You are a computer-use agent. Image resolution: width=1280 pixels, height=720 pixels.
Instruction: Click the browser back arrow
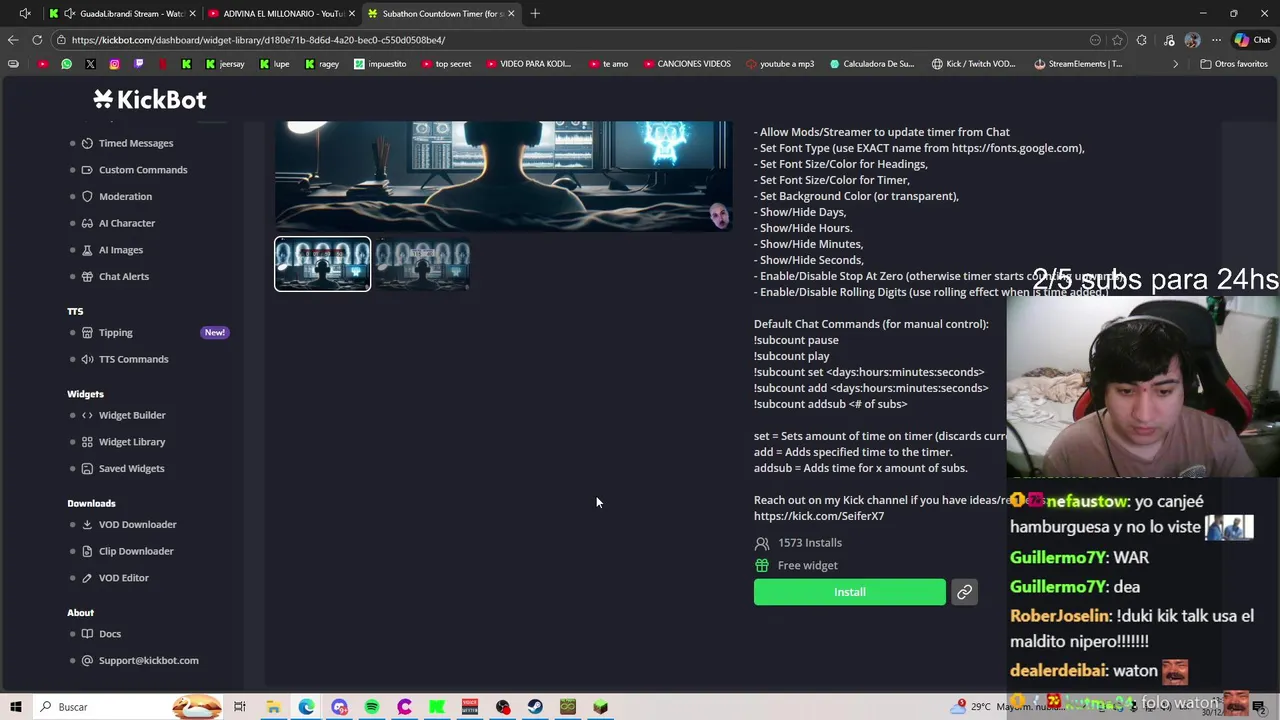coord(12,40)
